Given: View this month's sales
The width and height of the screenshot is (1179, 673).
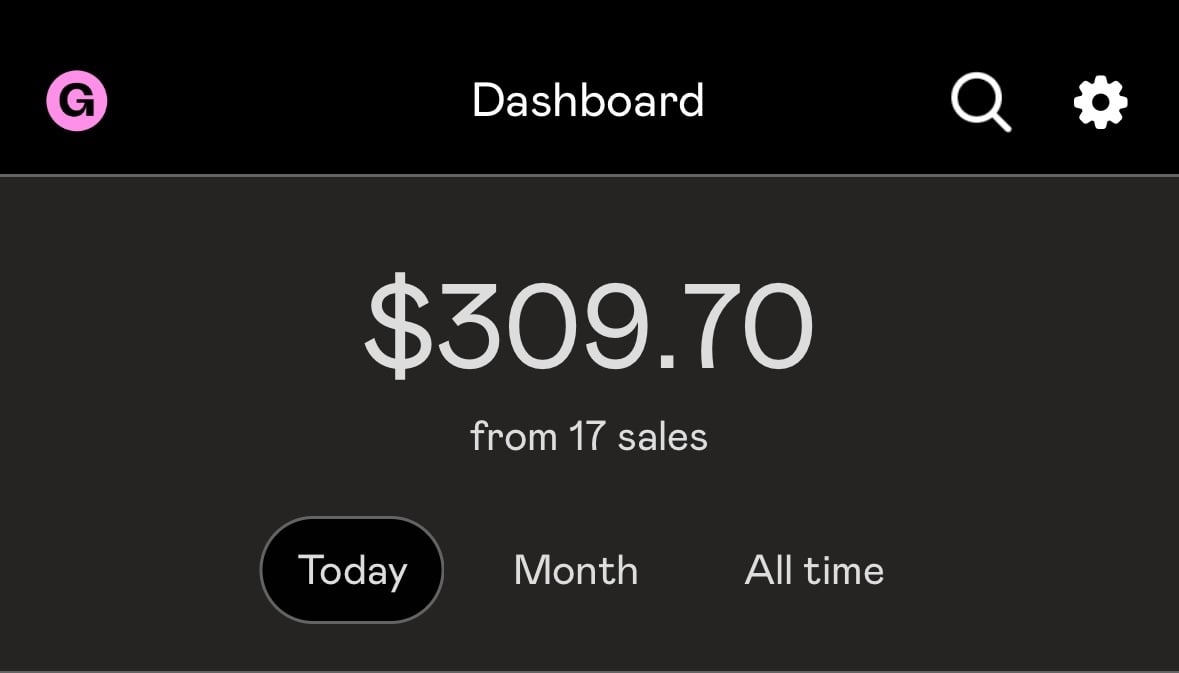Looking at the screenshot, I should 576,570.
